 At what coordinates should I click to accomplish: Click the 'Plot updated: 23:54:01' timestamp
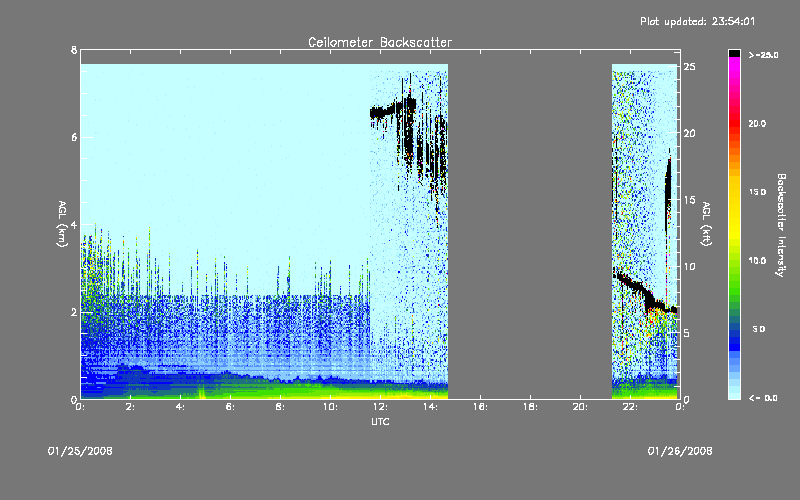(x=697, y=21)
